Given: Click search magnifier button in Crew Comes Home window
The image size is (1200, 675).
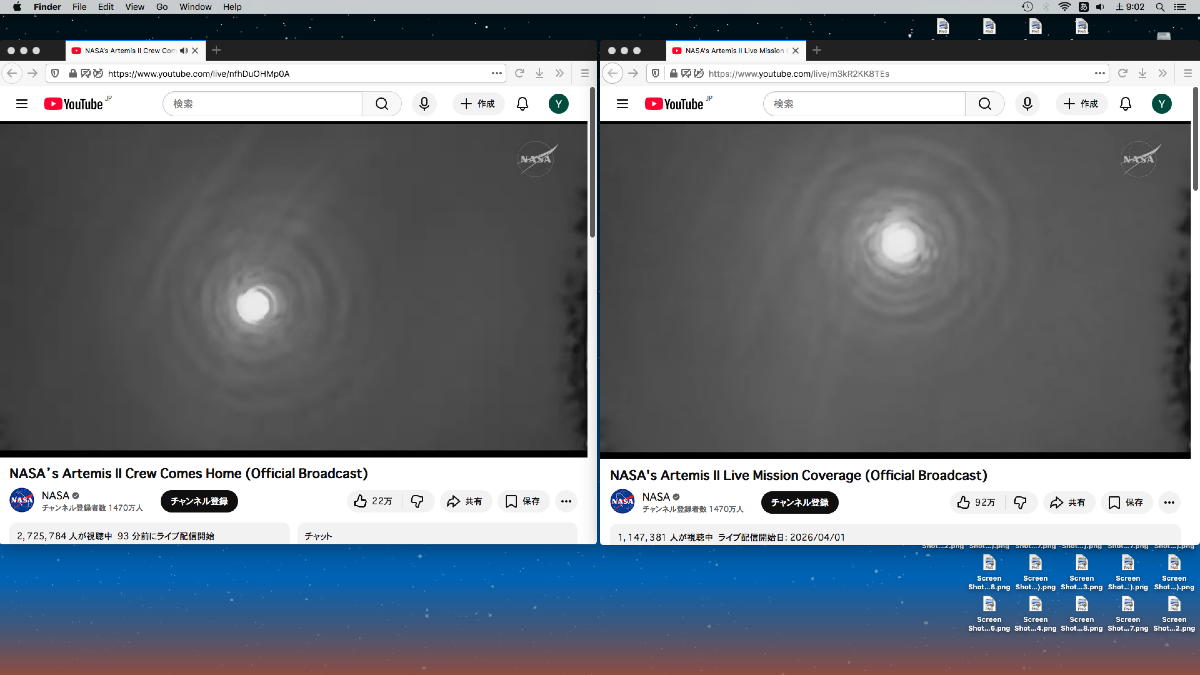Looking at the screenshot, I should pyautogui.click(x=382, y=103).
